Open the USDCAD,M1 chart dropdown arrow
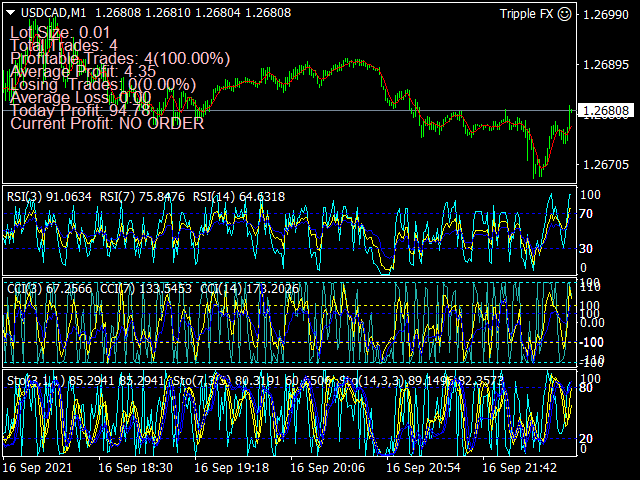This screenshot has width=640, height=480. point(11,14)
